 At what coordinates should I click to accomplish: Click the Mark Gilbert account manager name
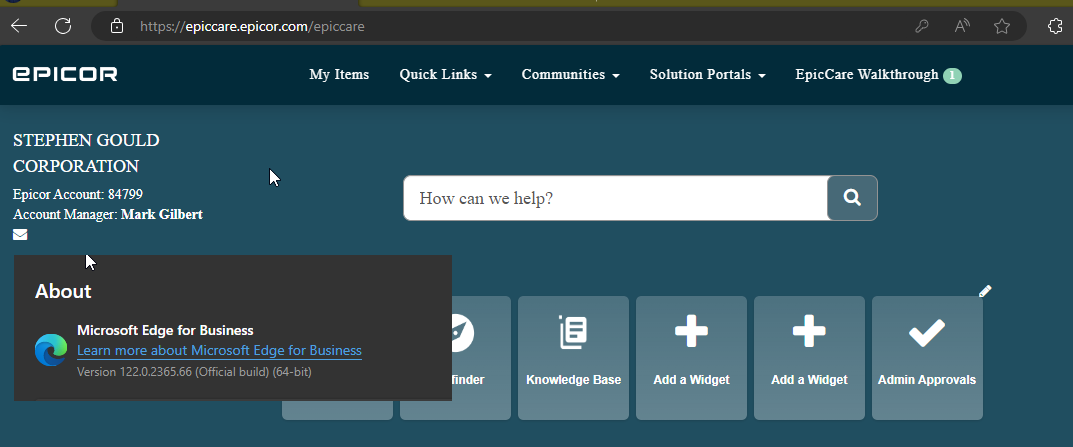tap(161, 214)
